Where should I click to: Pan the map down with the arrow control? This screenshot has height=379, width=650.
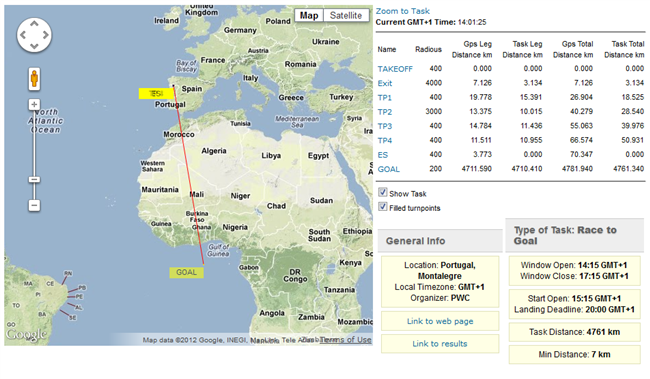(34, 46)
